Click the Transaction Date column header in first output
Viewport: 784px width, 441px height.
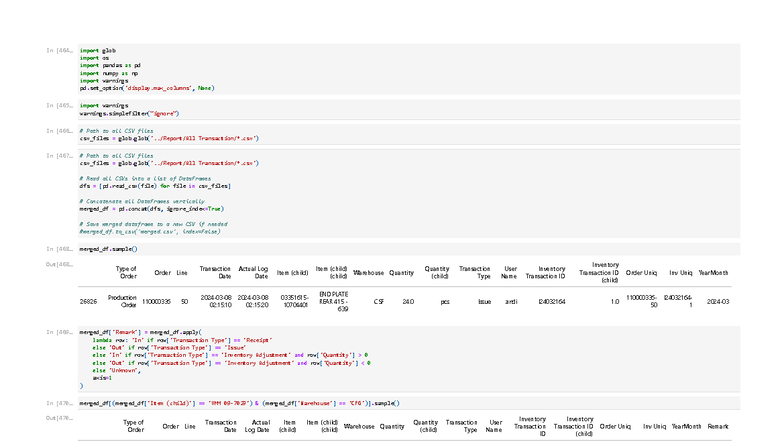pos(215,272)
